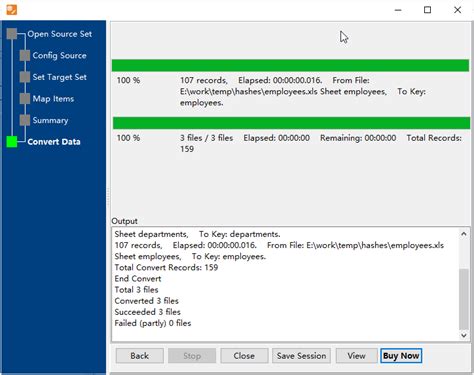Screen dimensions: 474x375
Task: Click the 'Sheet departments, To Key: departments.' line
Action: pos(197,234)
